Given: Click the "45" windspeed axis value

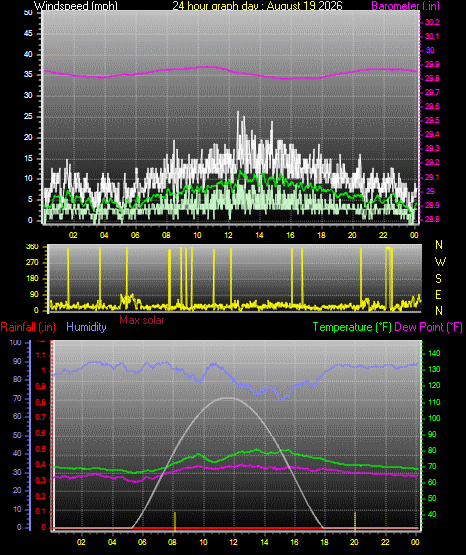Looking at the screenshot, I should (28, 33).
